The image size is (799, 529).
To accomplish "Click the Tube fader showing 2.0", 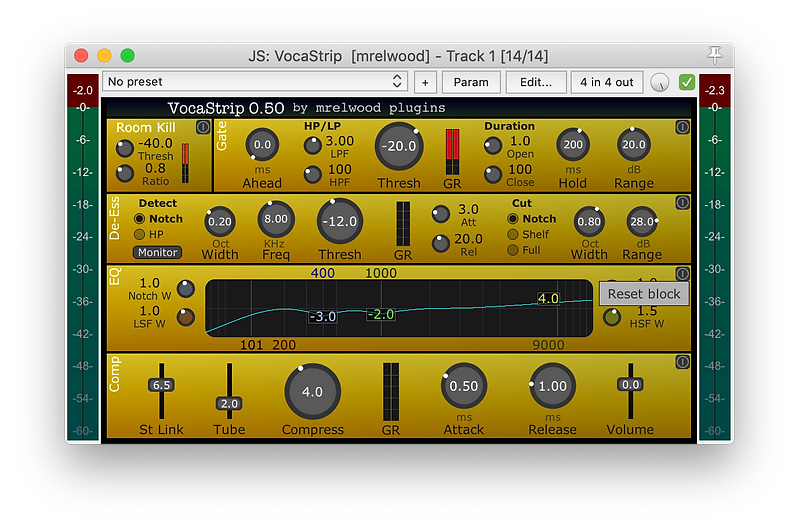I will coord(229,404).
